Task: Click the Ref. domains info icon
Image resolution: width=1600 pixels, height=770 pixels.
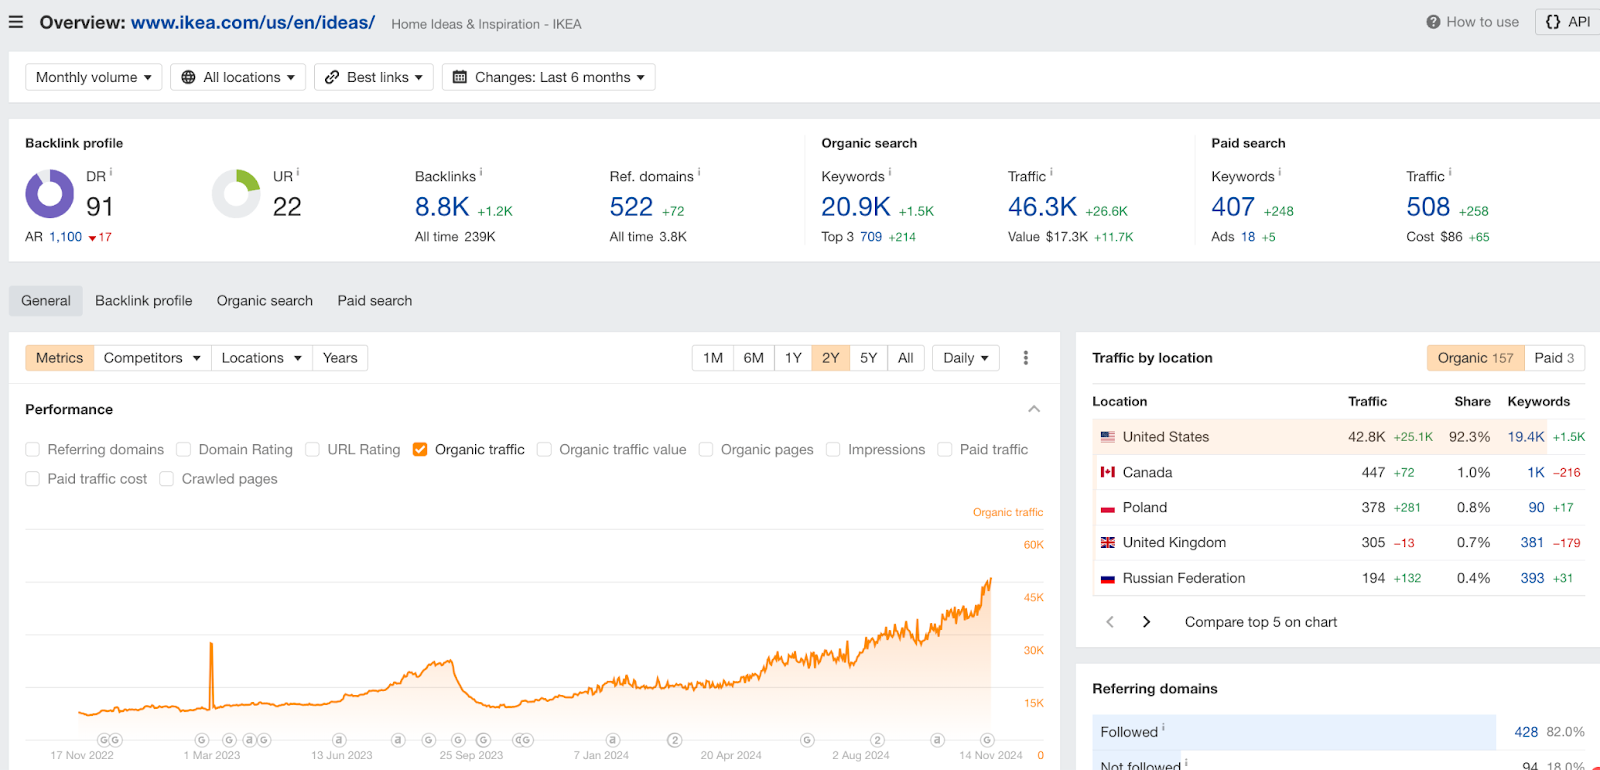Action: [x=699, y=172]
